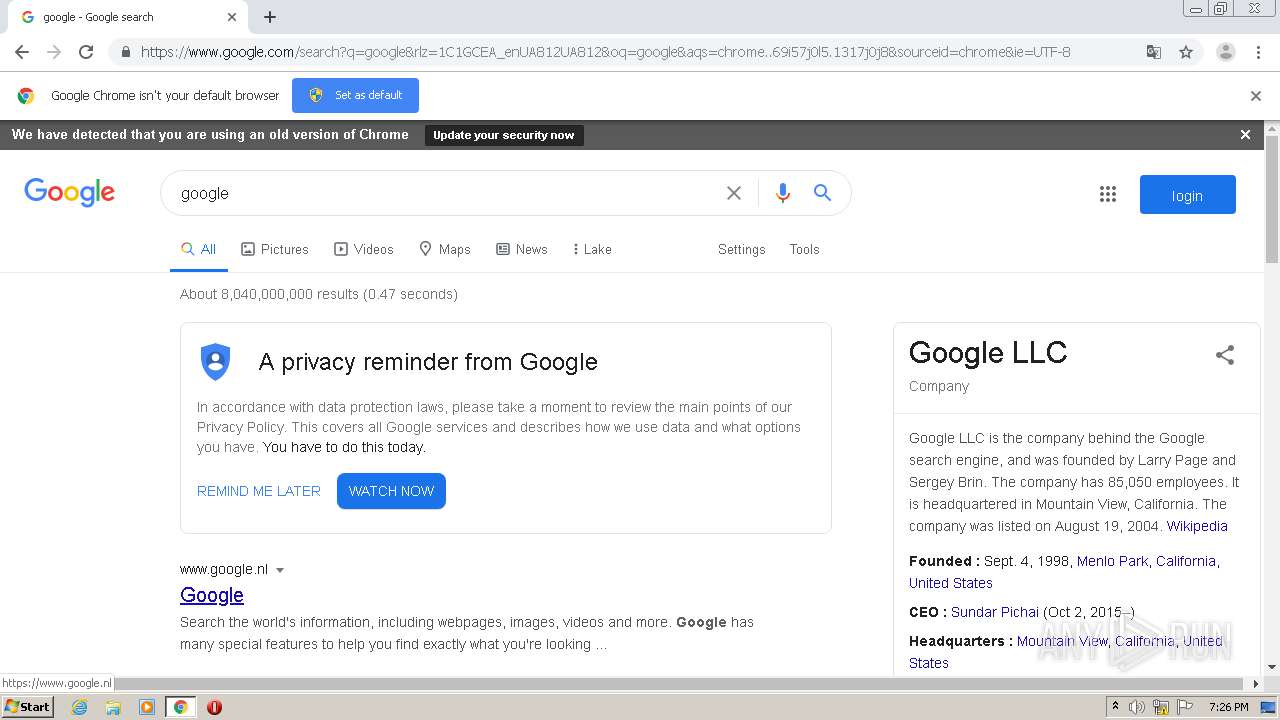
Task: Close the google - Google search tab
Action: [232, 17]
